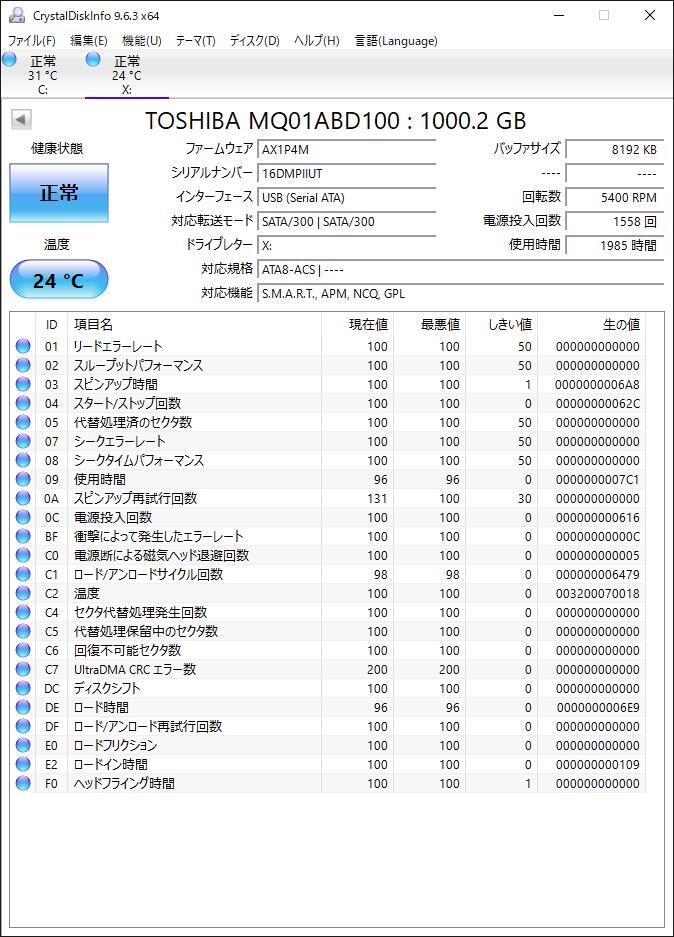Click status orb for シークタイムパフォーマンス row
Screen dimensions: 674x937
[x=23, y=460]
